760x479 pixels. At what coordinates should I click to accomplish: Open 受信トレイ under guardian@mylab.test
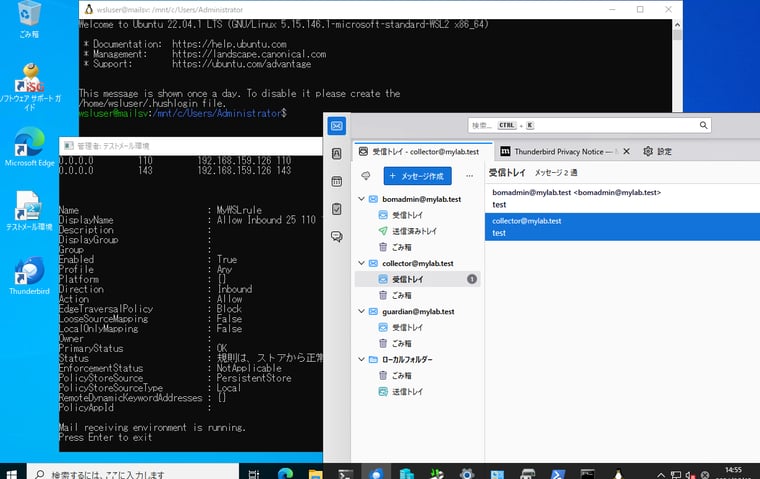(417, 327)
